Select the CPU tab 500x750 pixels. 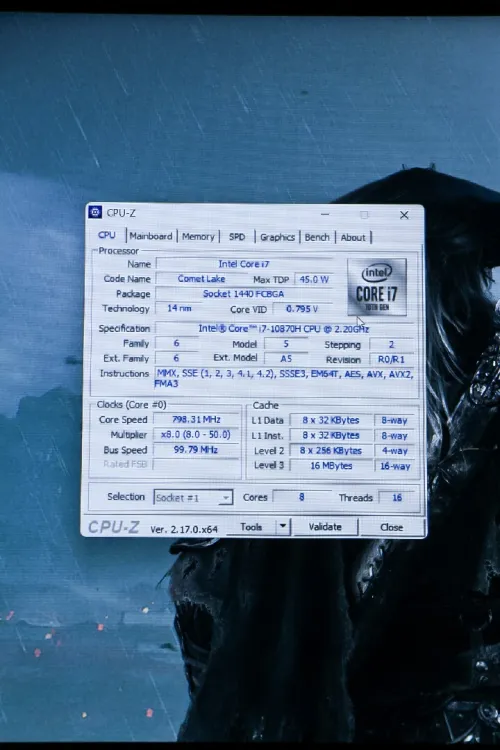click(x=107, y=235)
